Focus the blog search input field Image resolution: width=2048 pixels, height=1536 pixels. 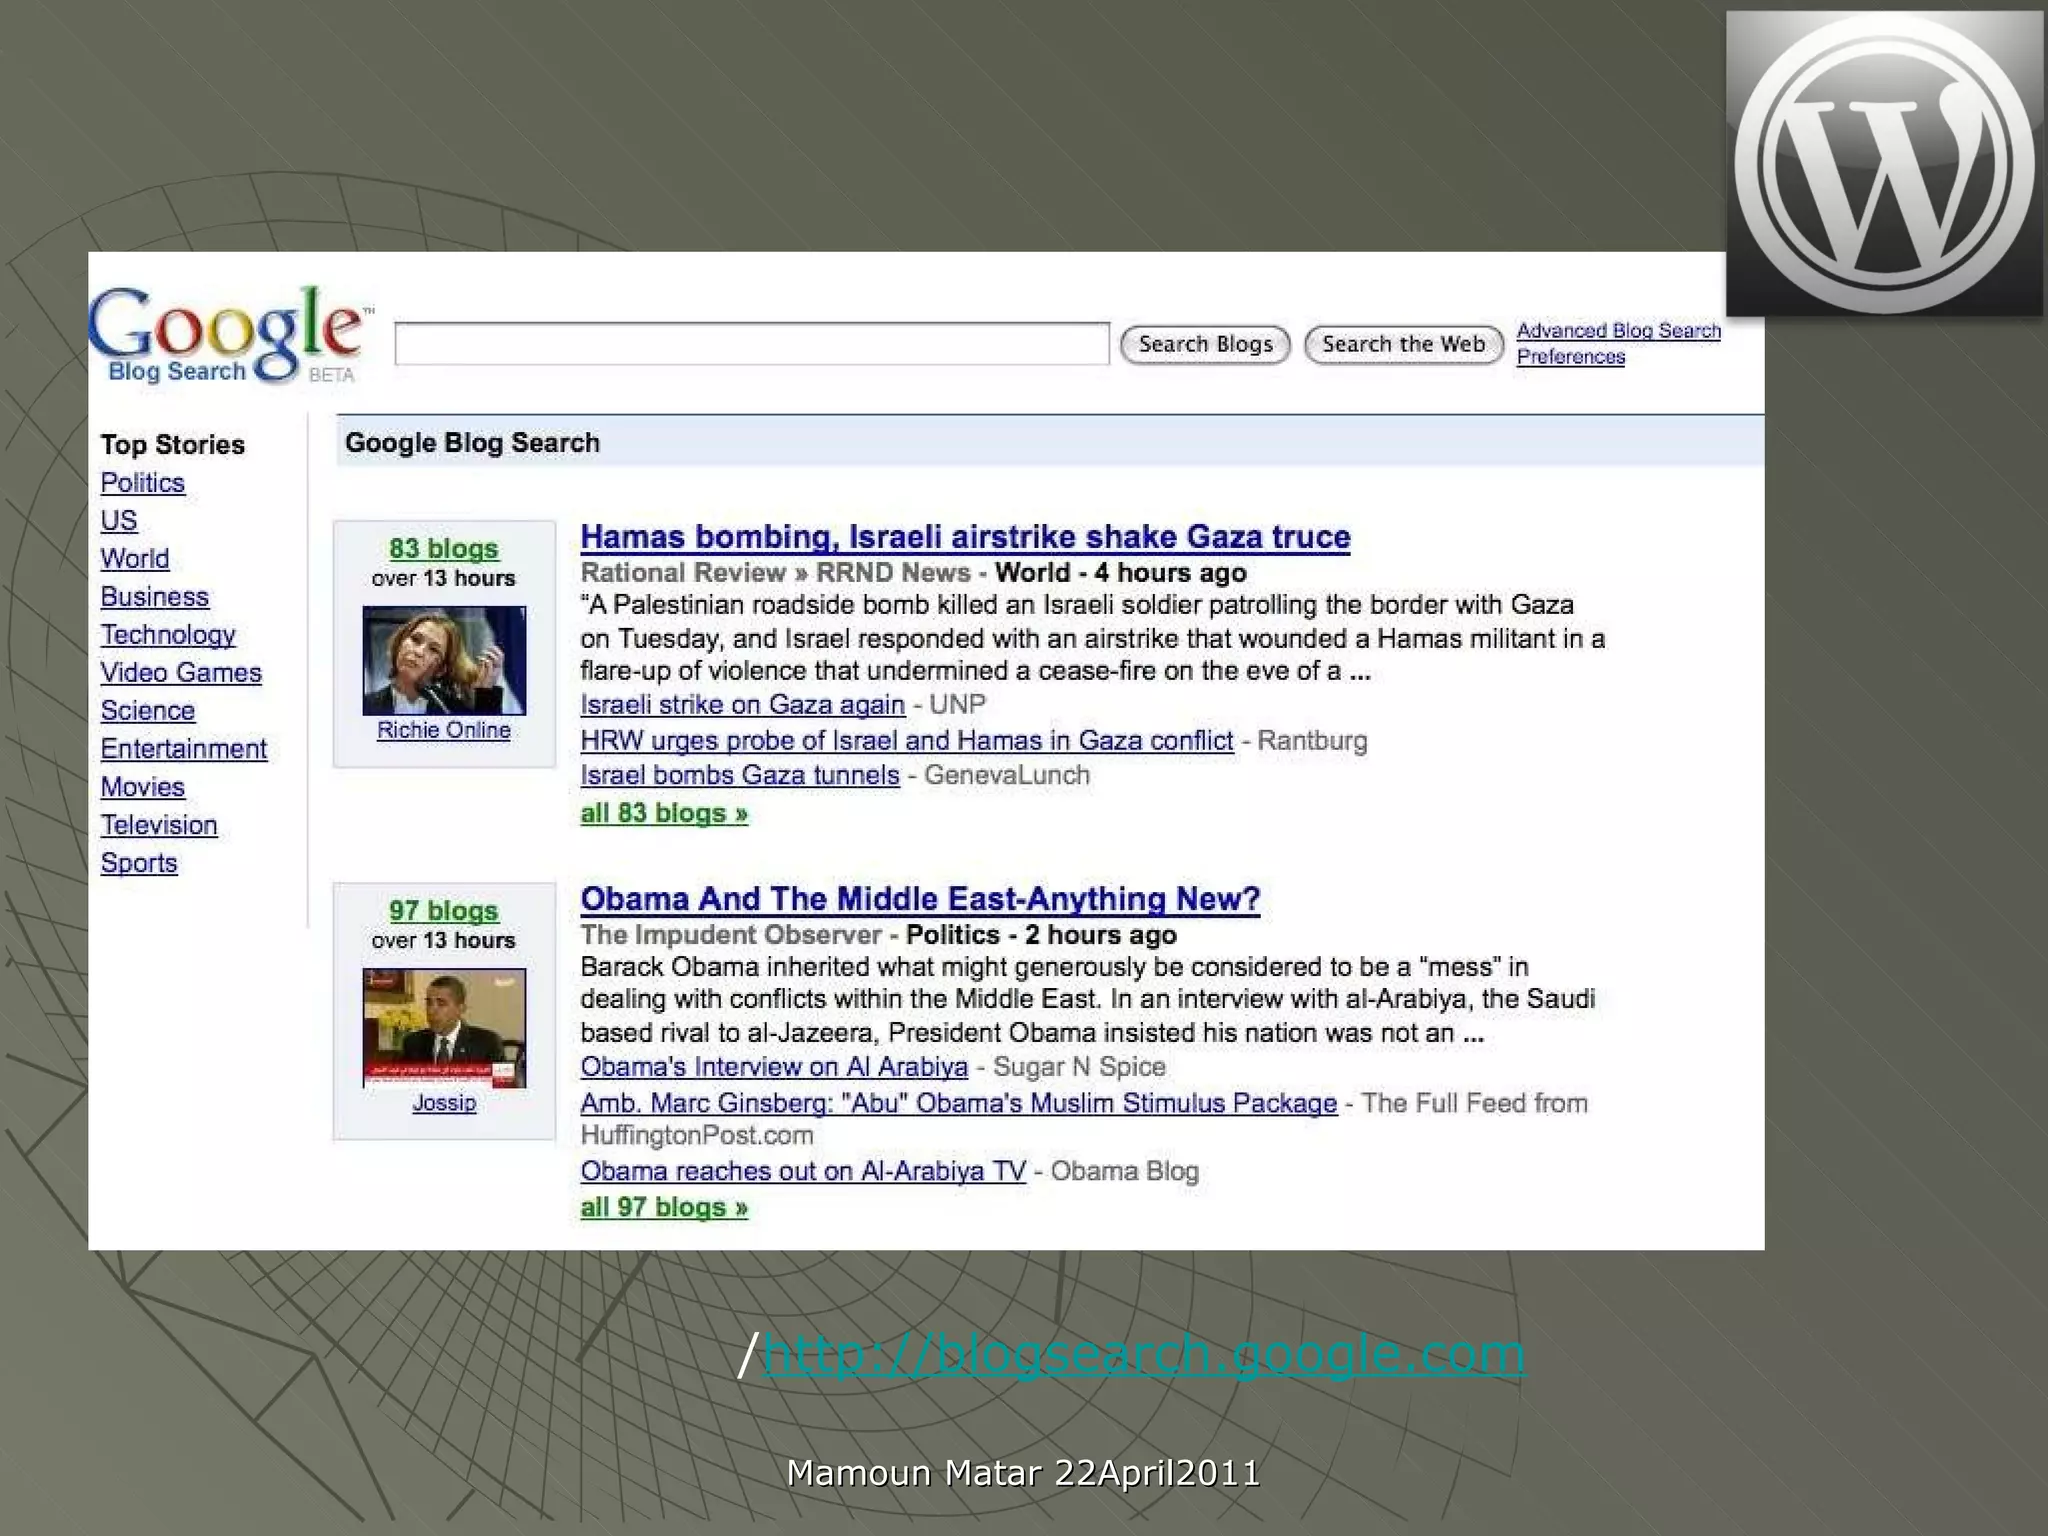tap(752, 344)
